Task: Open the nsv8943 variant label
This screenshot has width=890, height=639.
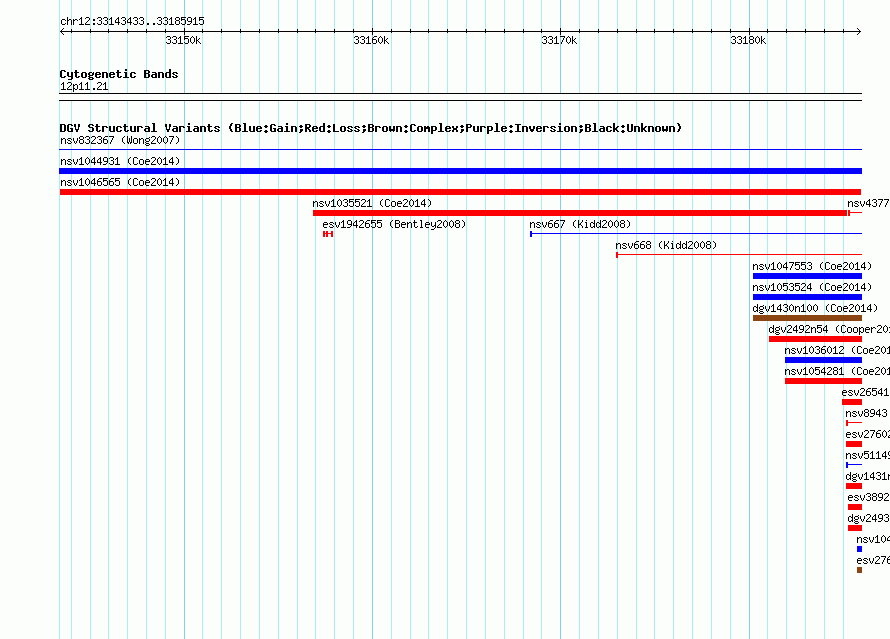Action: click(866, 413)
